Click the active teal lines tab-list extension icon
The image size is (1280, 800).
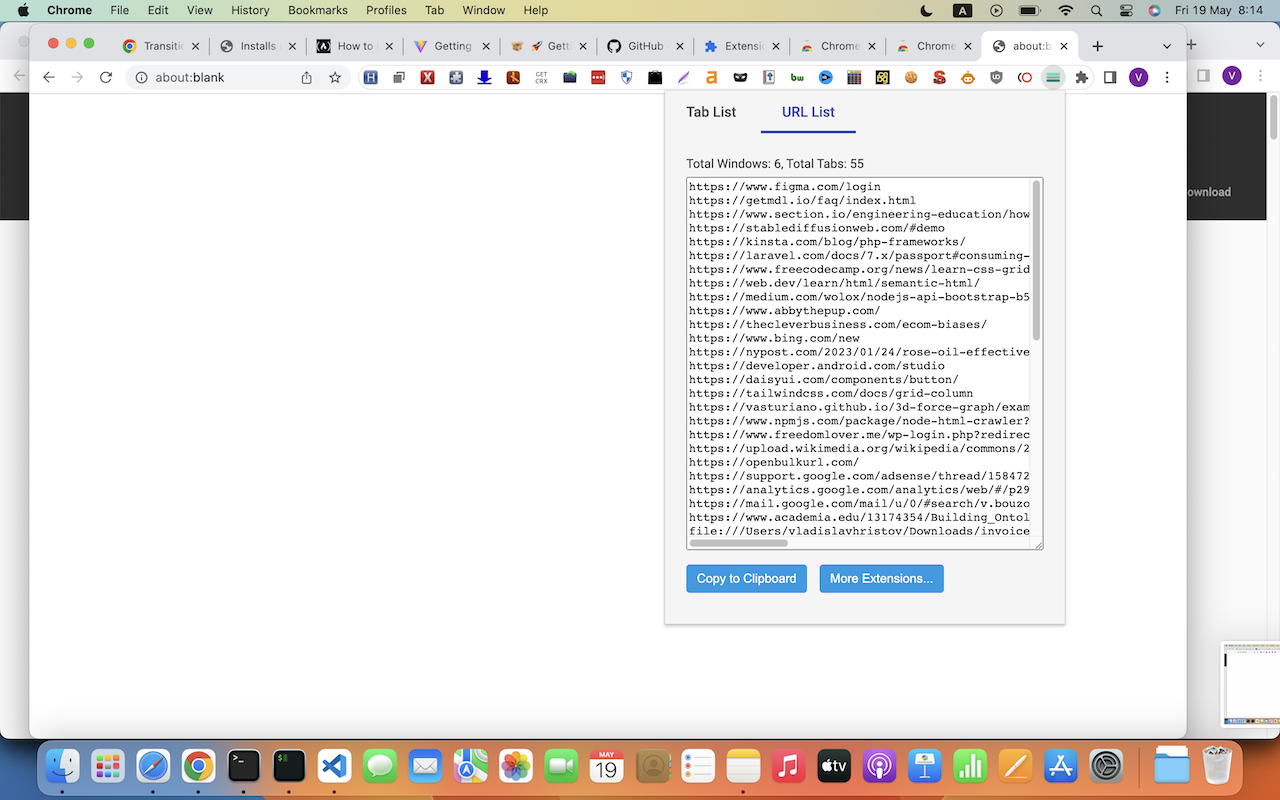click(1052, 77)
